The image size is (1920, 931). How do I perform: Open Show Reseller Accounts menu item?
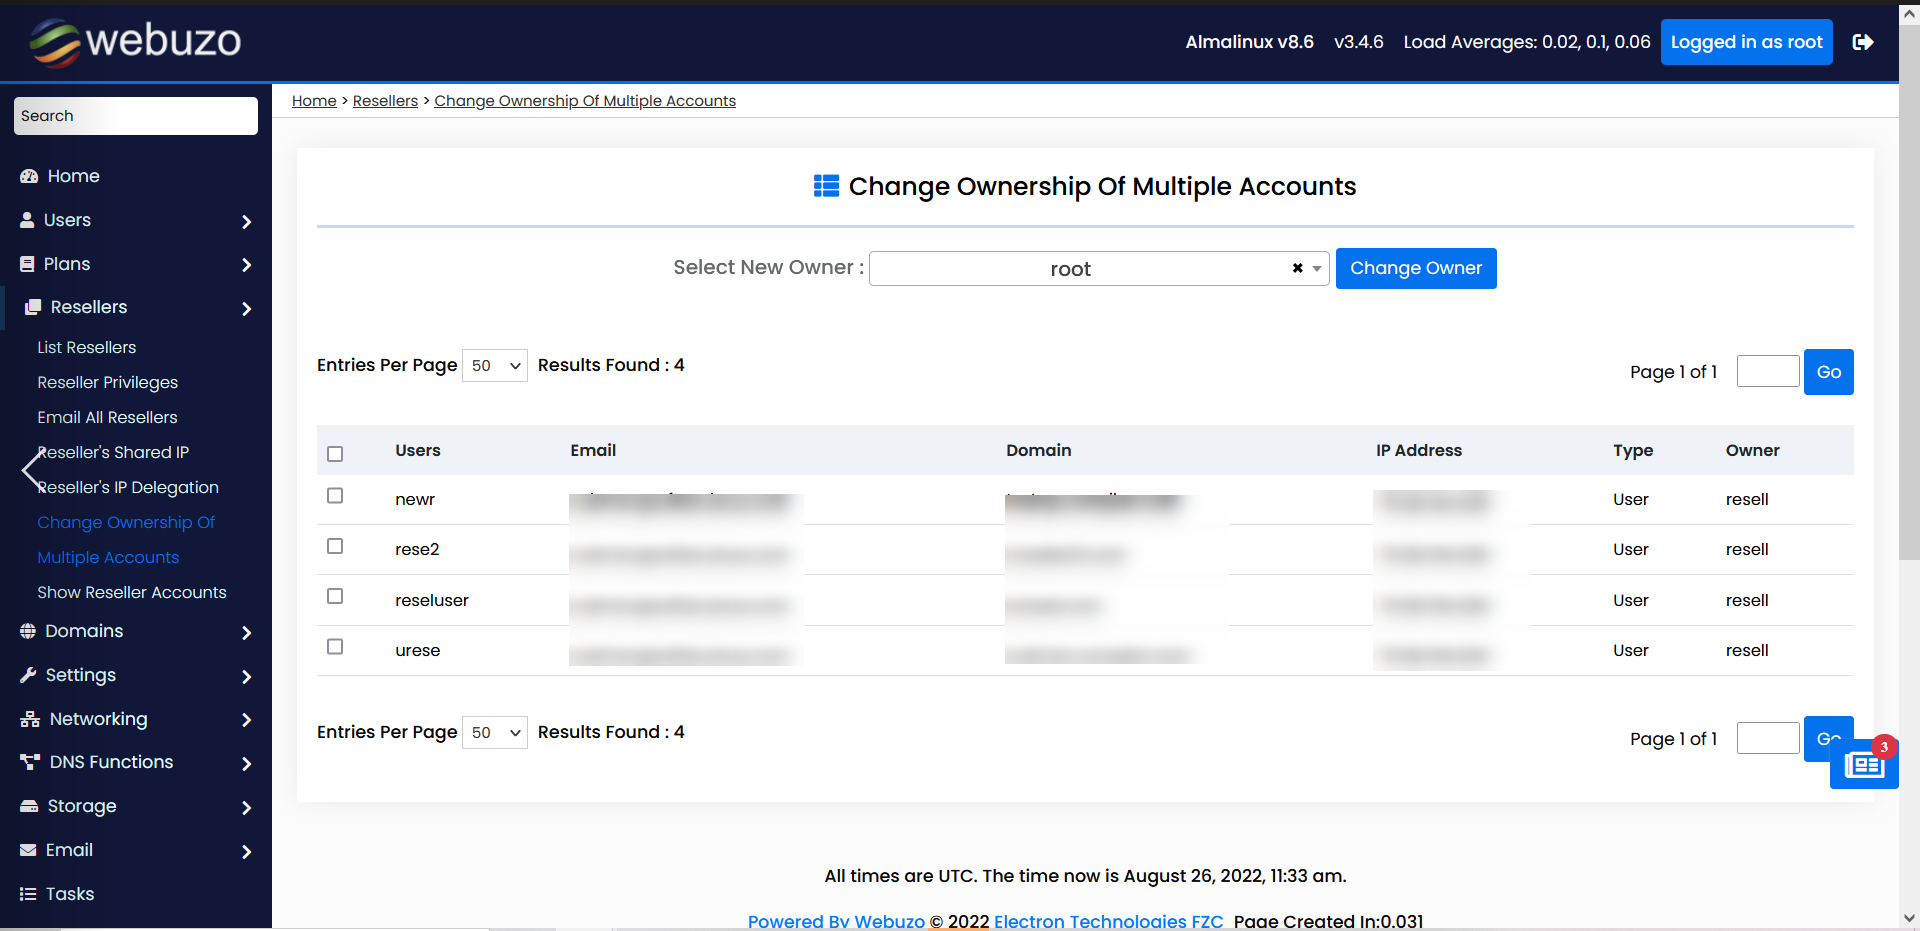[x=132, y=592]
